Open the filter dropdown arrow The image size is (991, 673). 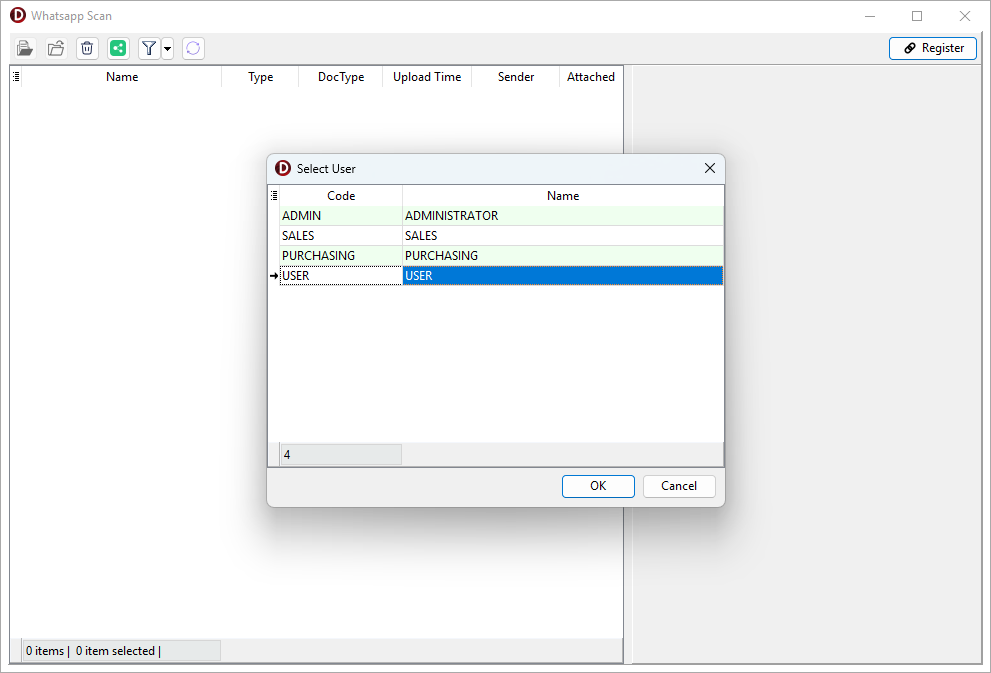[x=167, y=48]
